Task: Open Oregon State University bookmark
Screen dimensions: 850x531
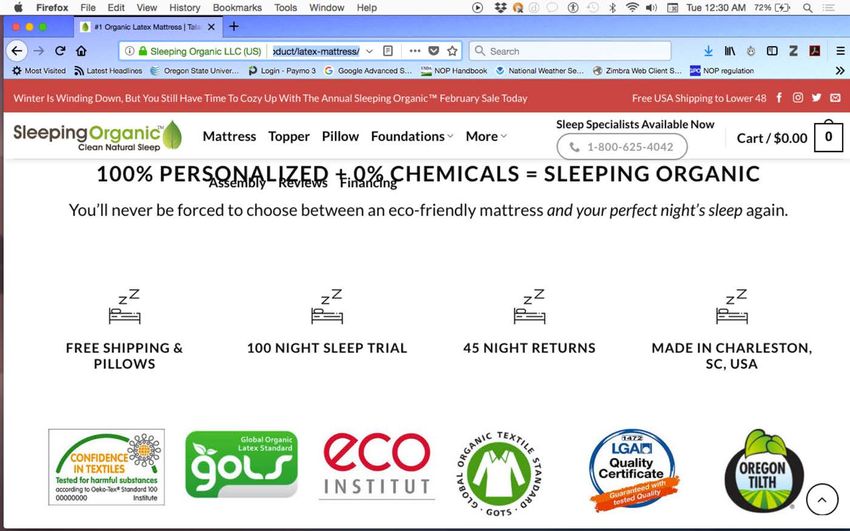Action: click(x=195, y=70)
